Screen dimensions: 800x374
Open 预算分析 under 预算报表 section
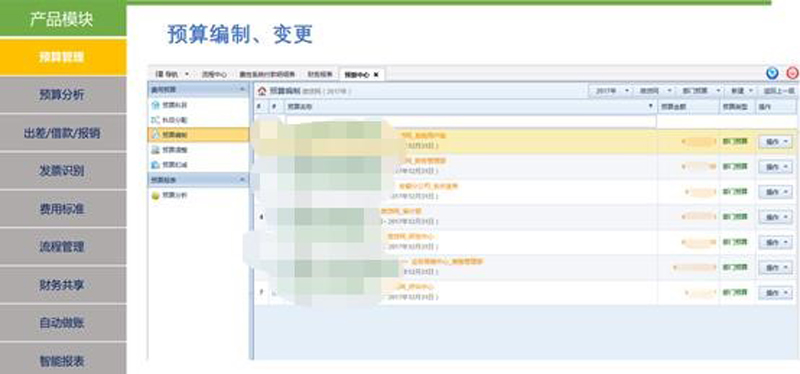point(175,195)
